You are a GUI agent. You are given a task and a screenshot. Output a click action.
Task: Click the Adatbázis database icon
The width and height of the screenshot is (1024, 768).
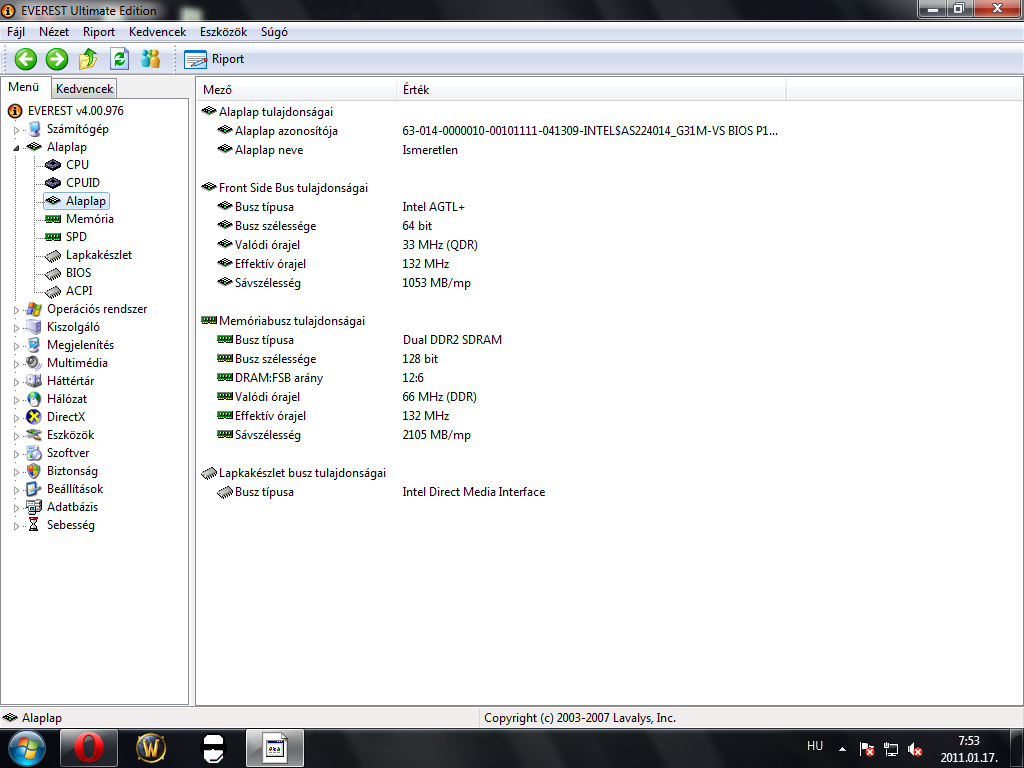point(34,507)
